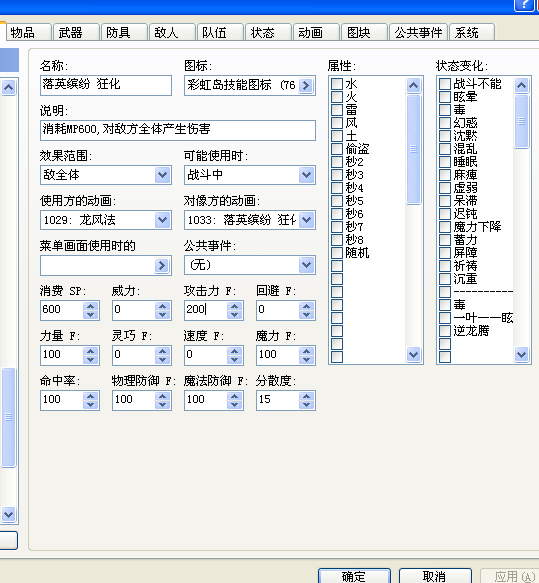Open the 动画 tab
539x583 pixels.
pyautogui.click(x=316, y=32)
